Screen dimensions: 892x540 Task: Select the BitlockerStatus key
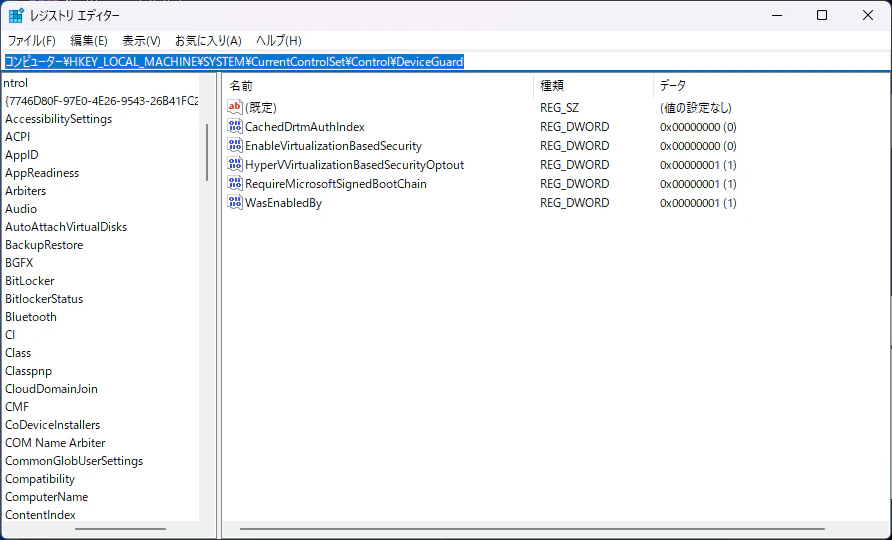pos(44,299)
